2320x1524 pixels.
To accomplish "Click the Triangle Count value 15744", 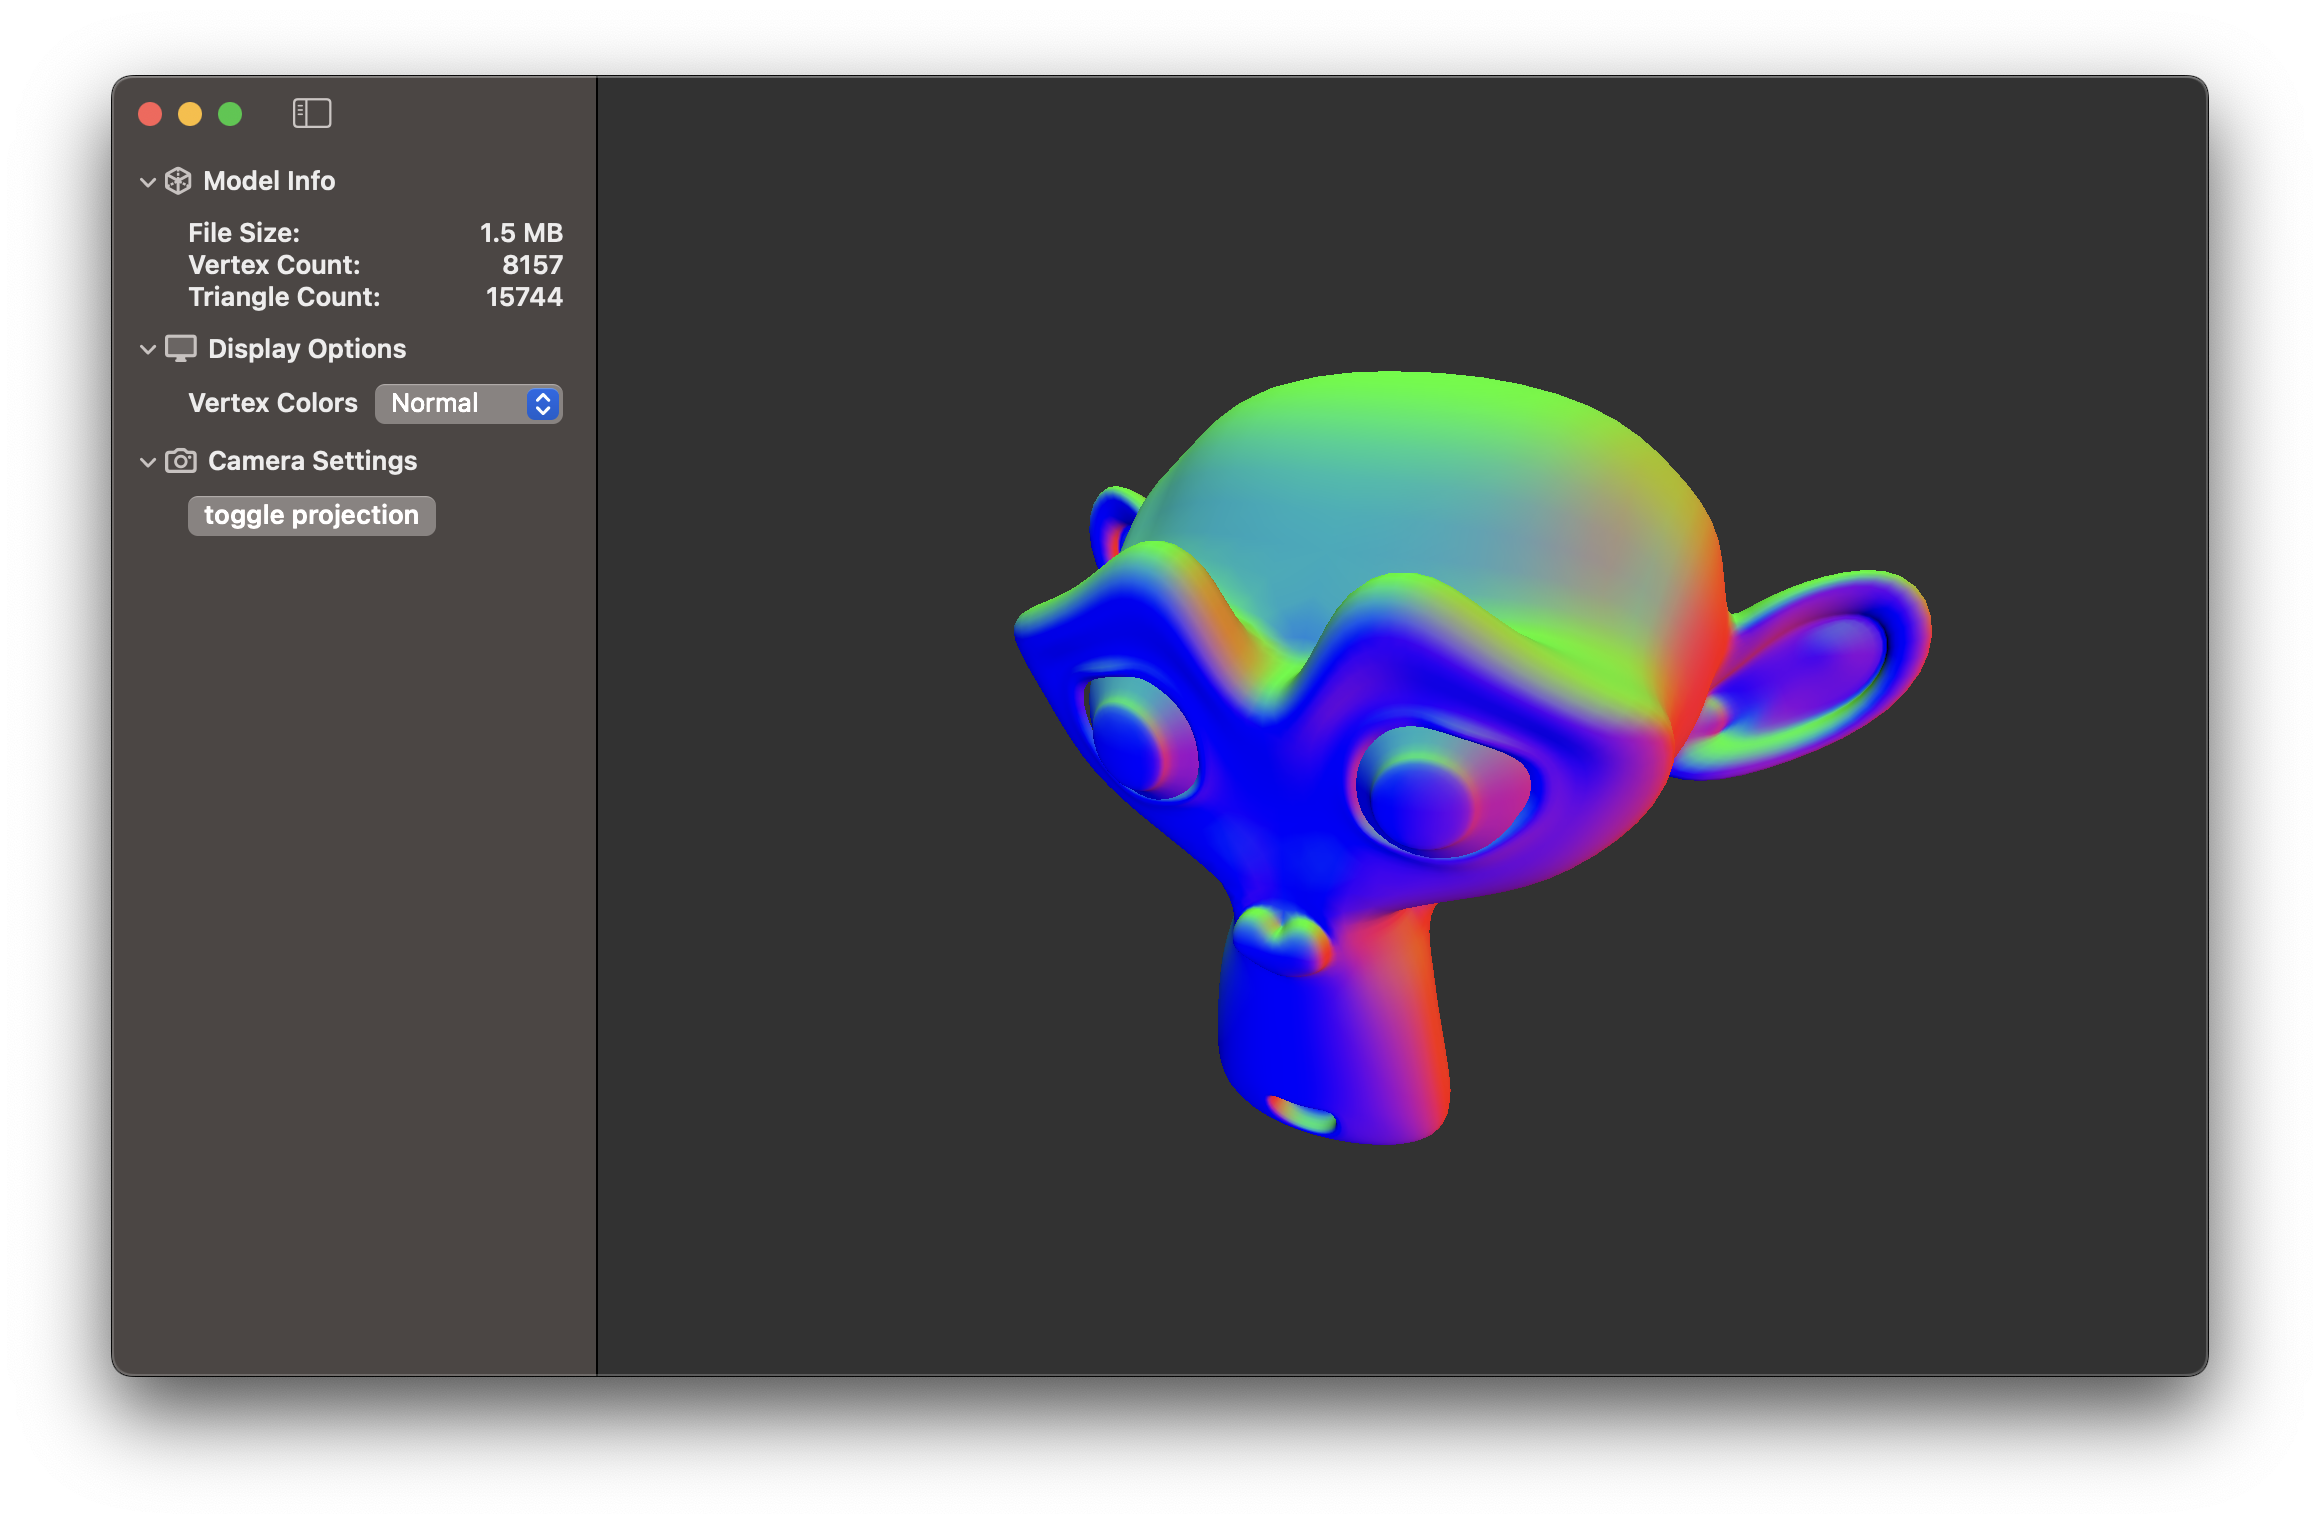I will click(x=524, y=297).
